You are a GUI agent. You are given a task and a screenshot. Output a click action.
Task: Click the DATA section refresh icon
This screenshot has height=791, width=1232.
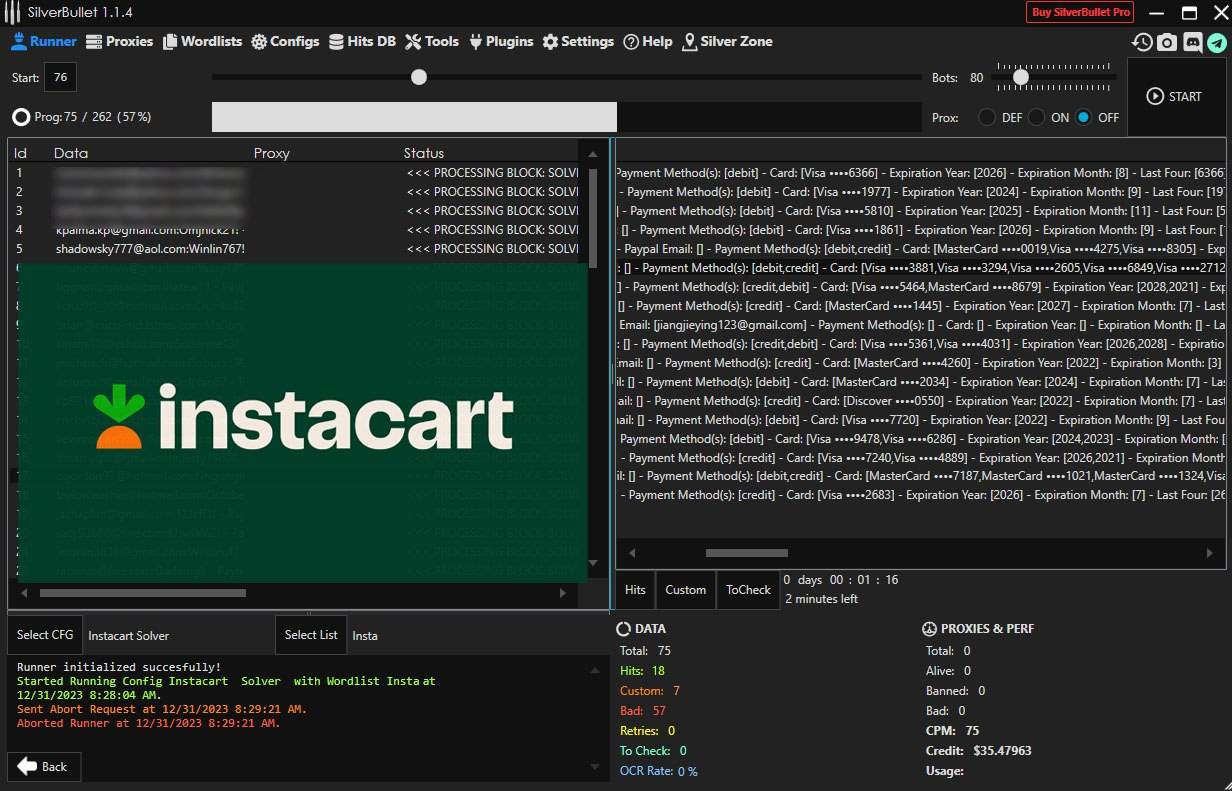pos(623,629)
